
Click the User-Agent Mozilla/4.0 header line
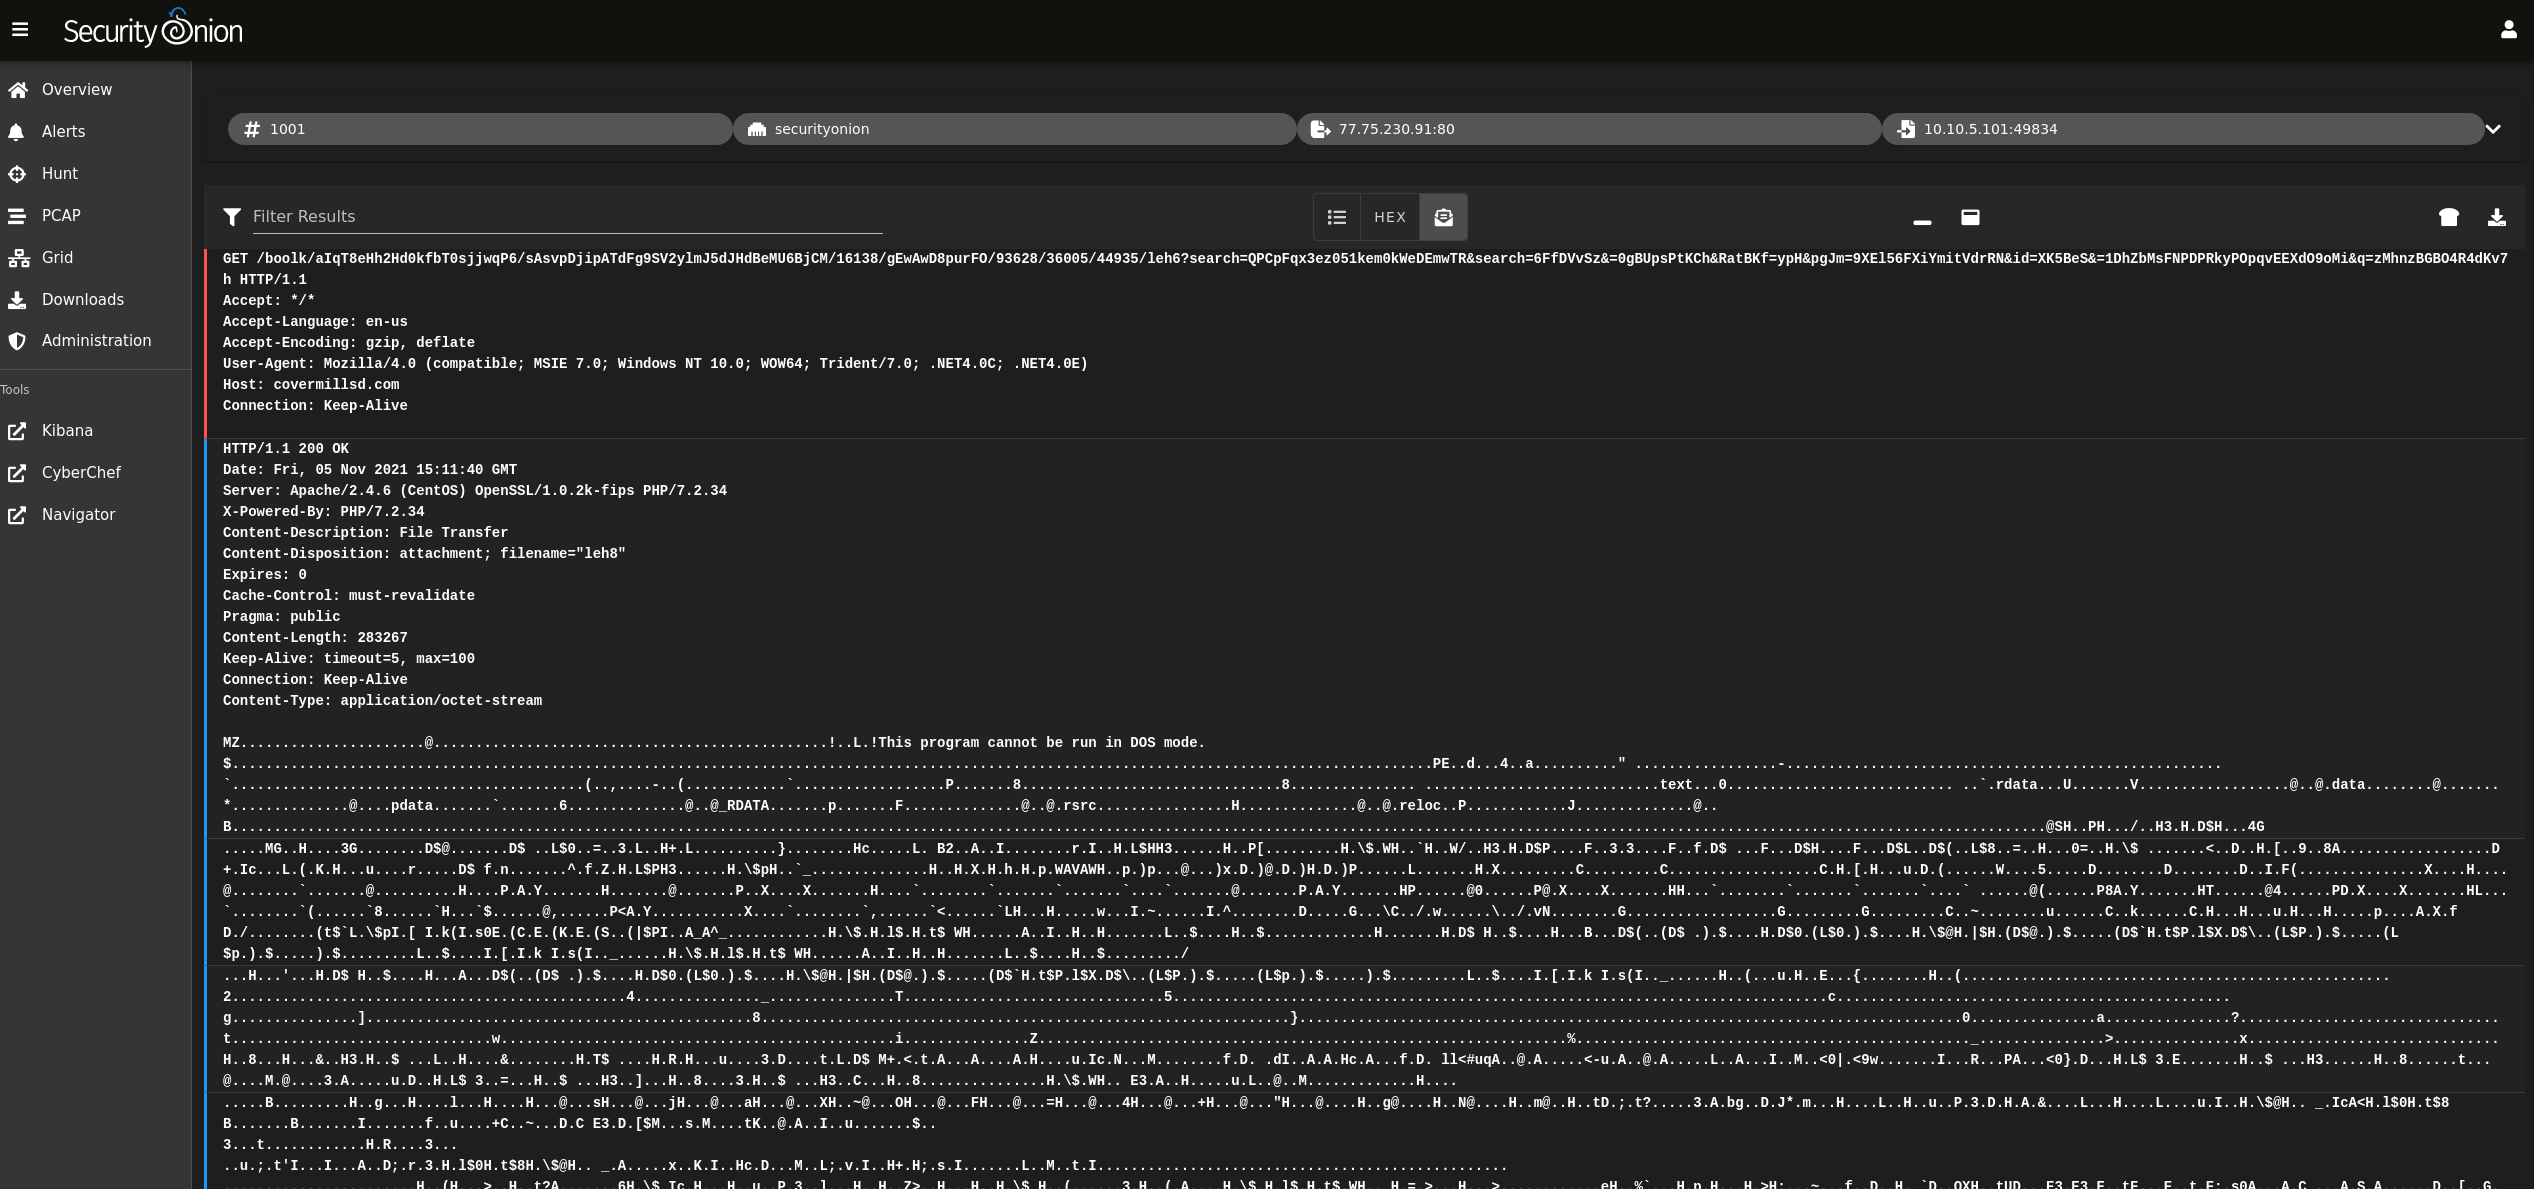point(655,364)
